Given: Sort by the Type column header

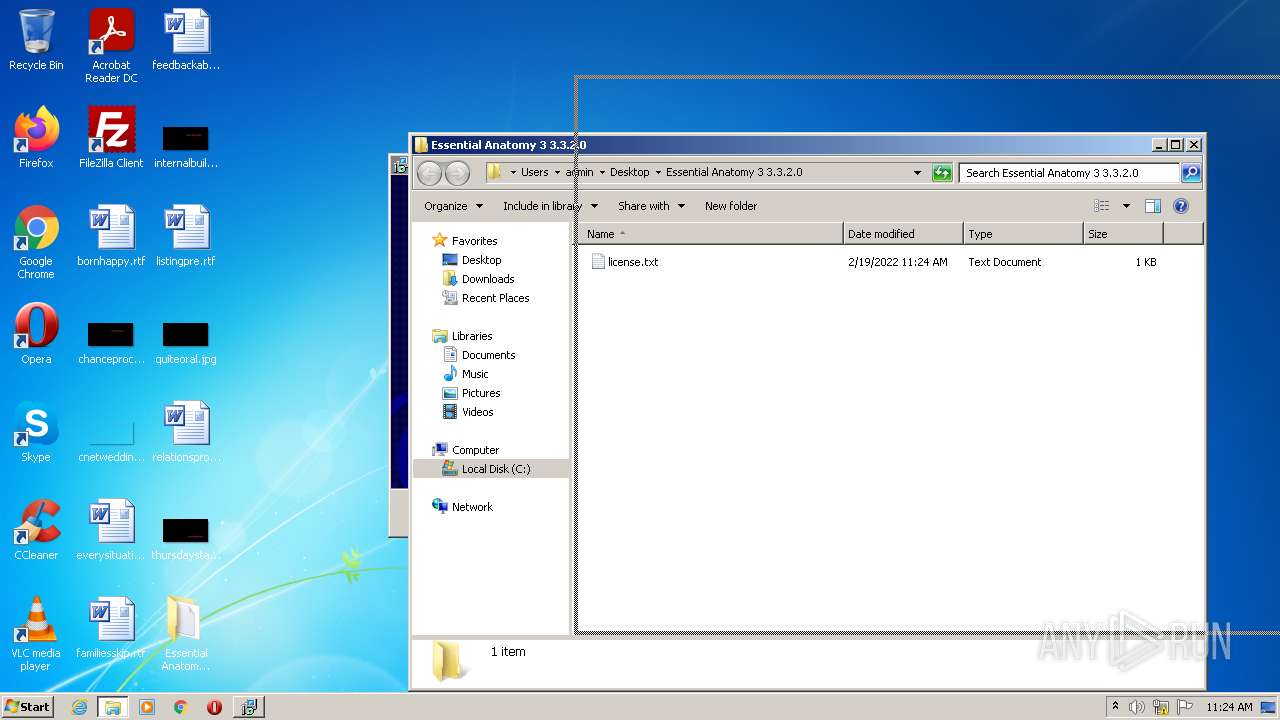Looking at the screenshot, I should point(1023,234).
